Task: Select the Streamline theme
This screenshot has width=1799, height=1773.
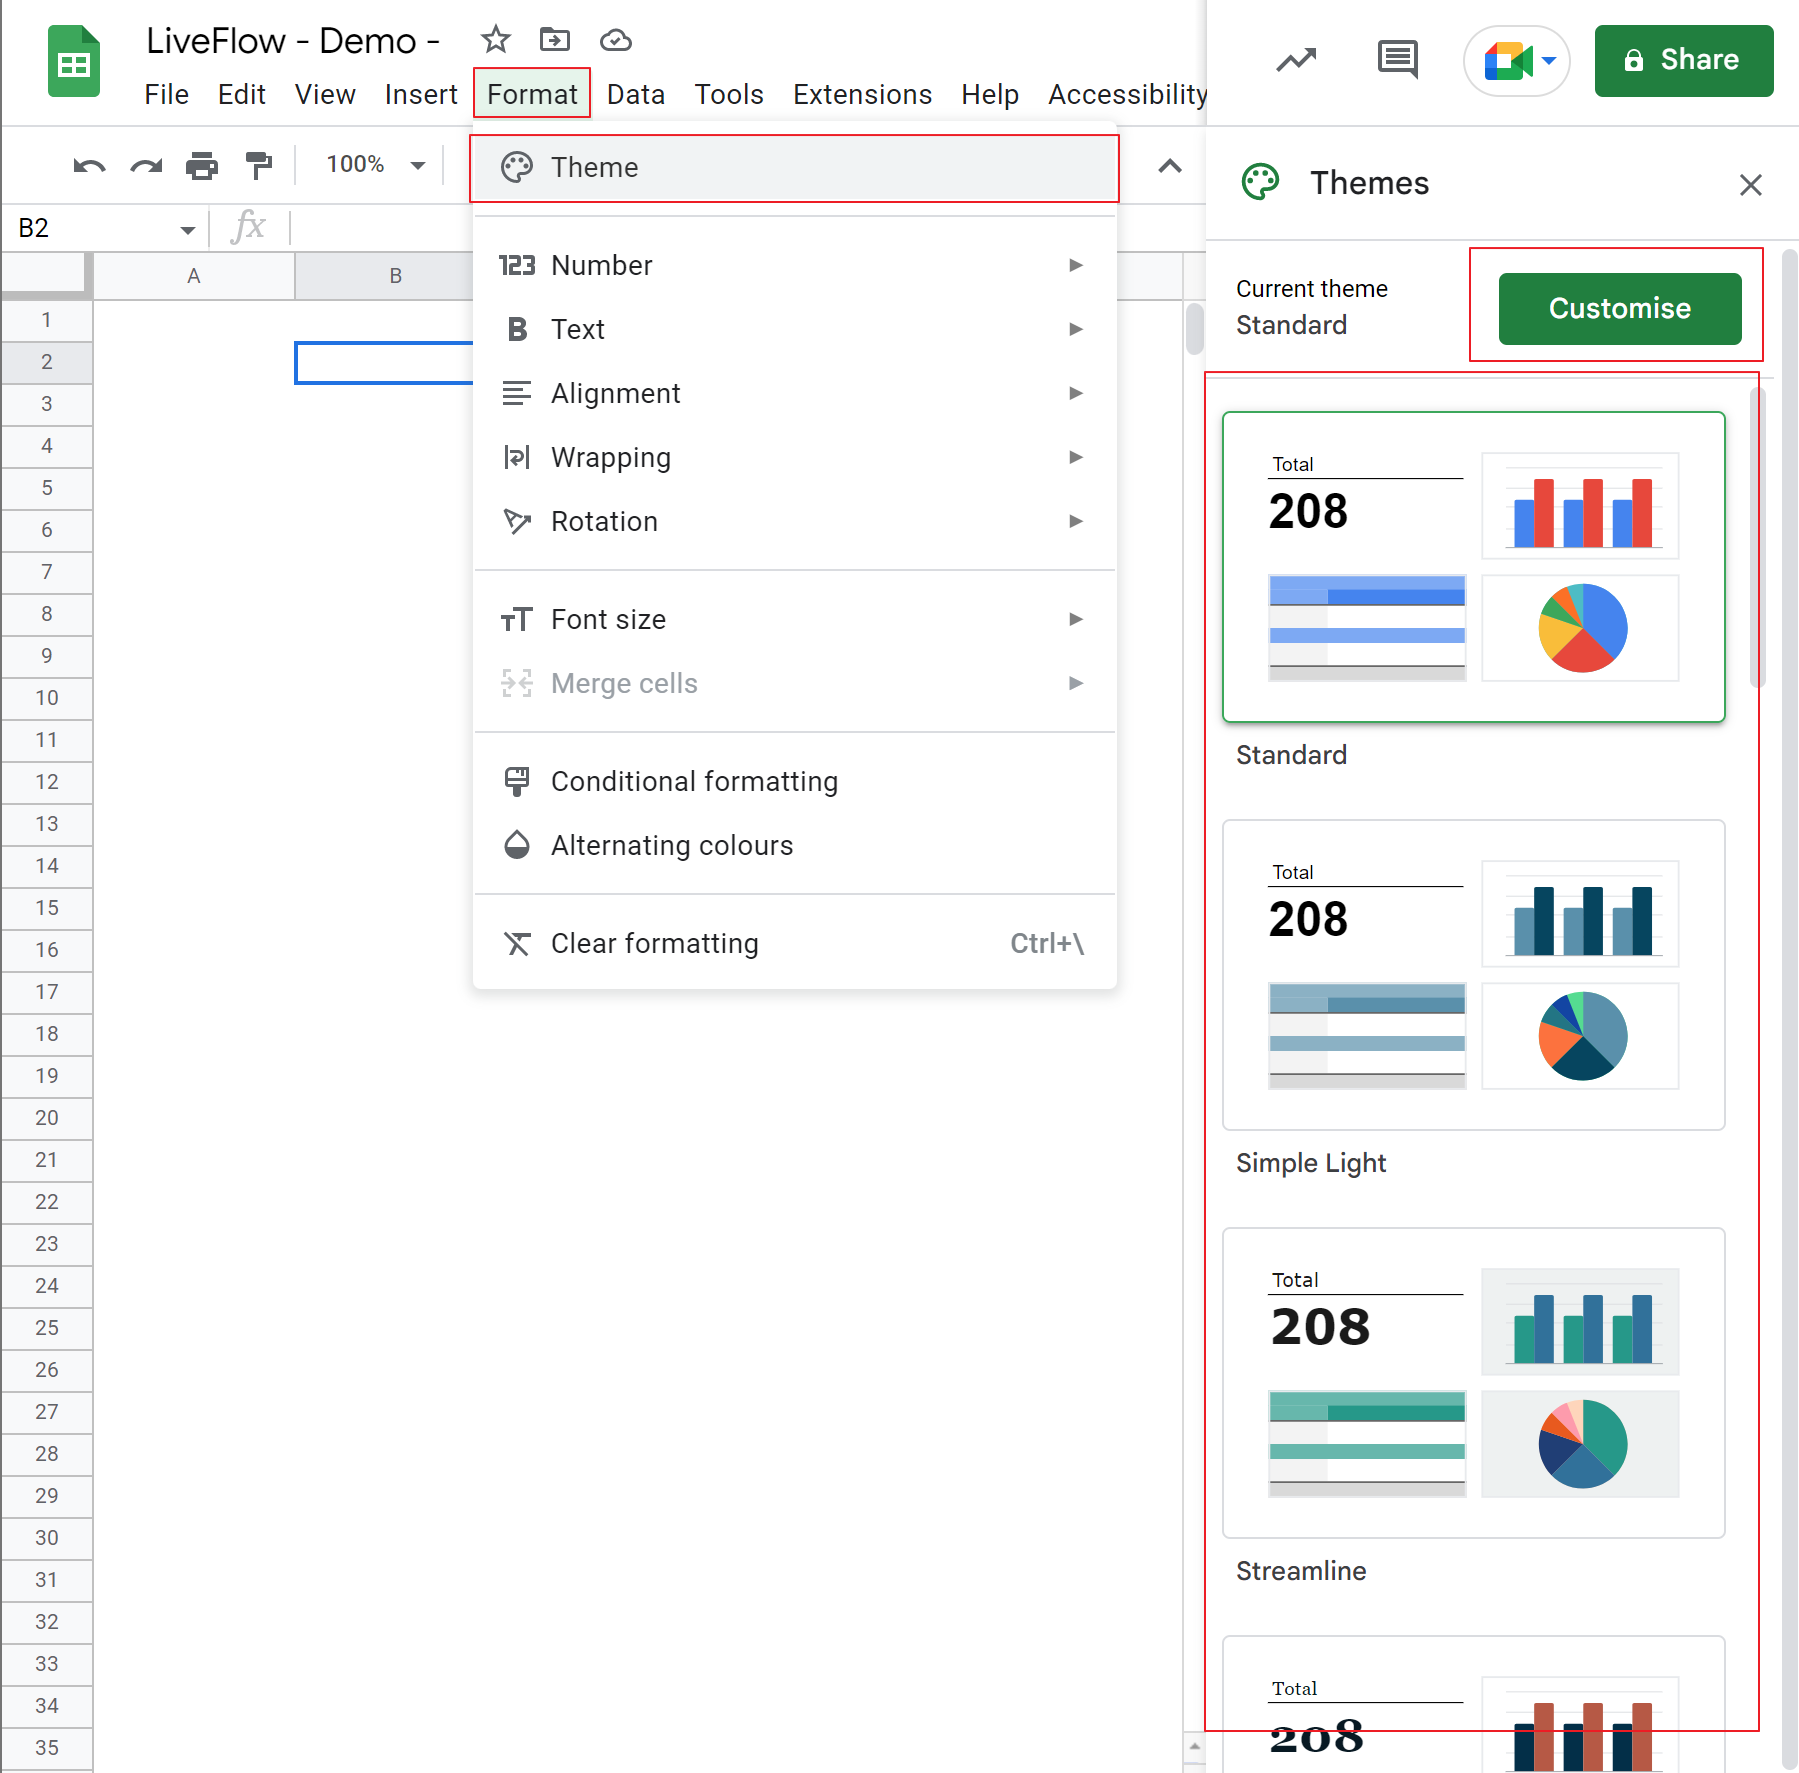Action: point(1472,1383)
